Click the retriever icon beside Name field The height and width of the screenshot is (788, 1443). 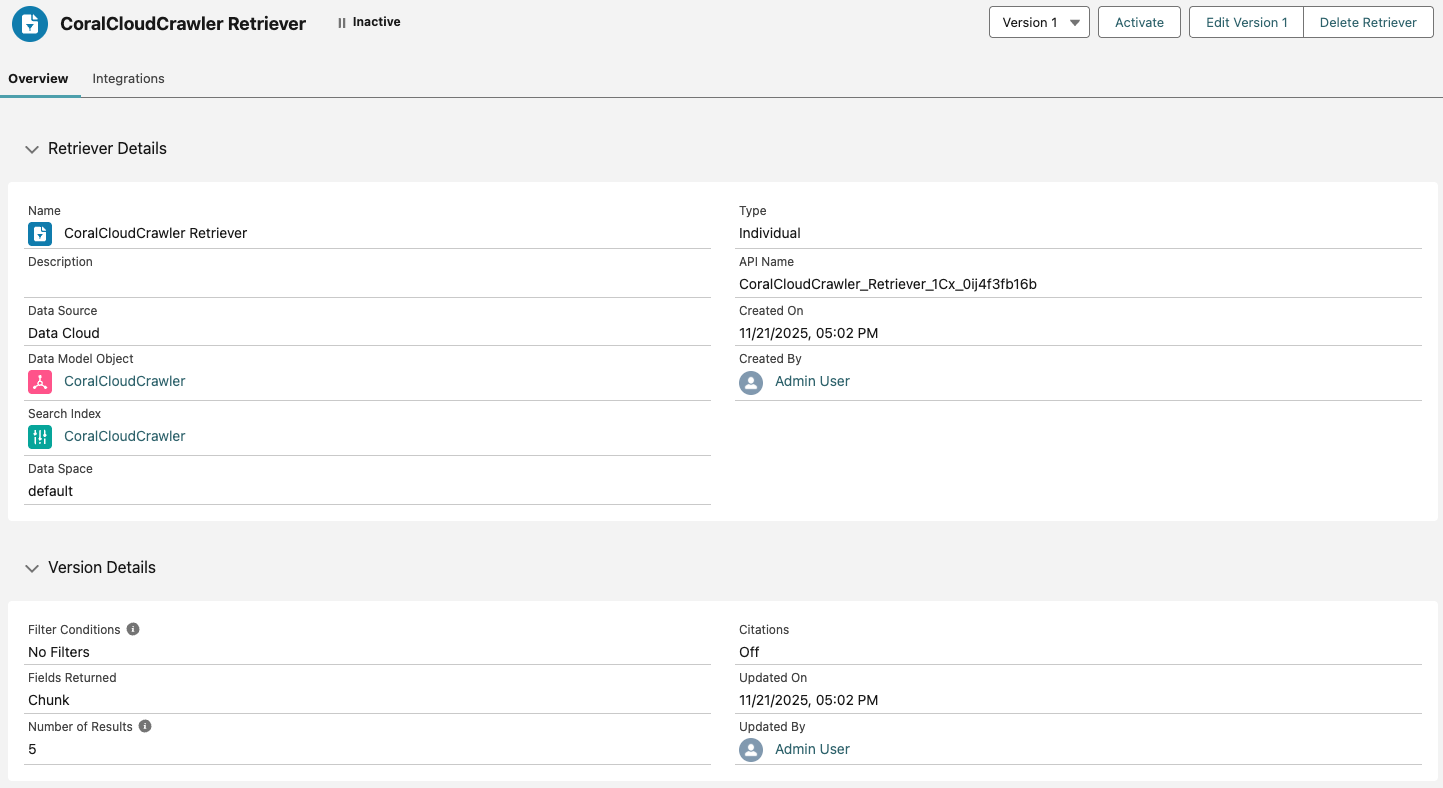coord(40,234)
